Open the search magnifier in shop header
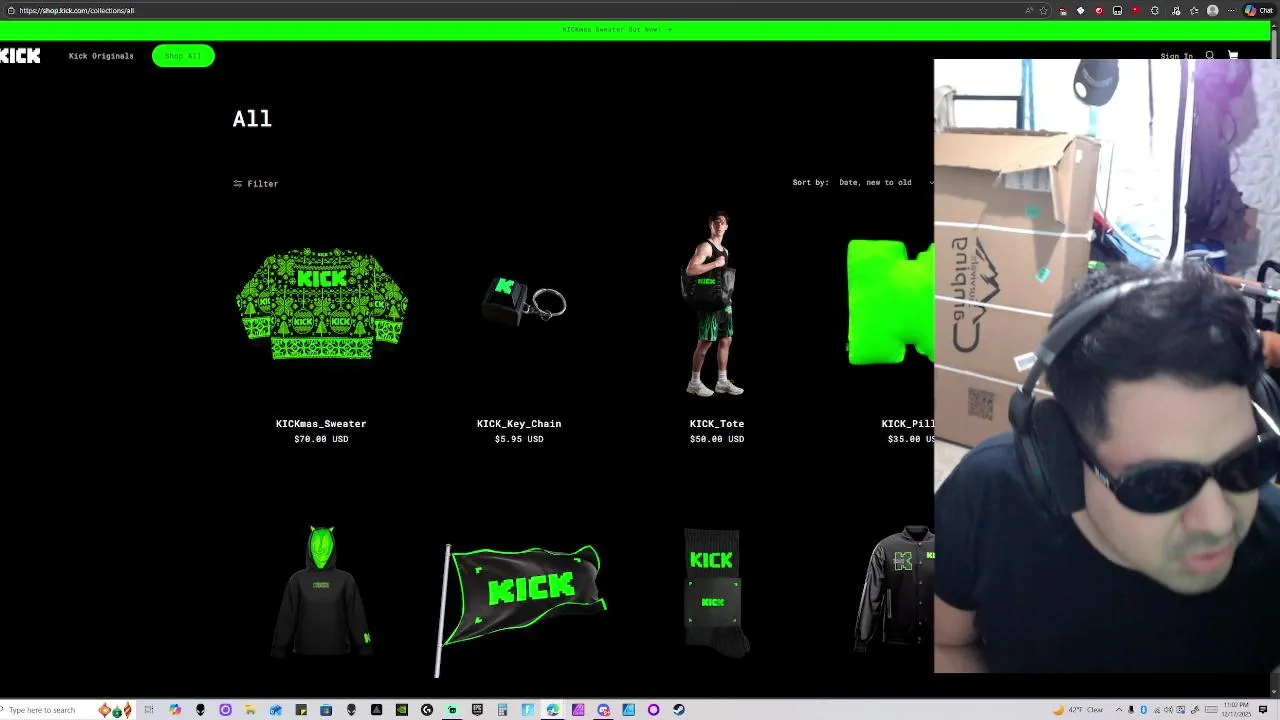1280x720 pixels. pyautogui.click(x=1210, y=56)
